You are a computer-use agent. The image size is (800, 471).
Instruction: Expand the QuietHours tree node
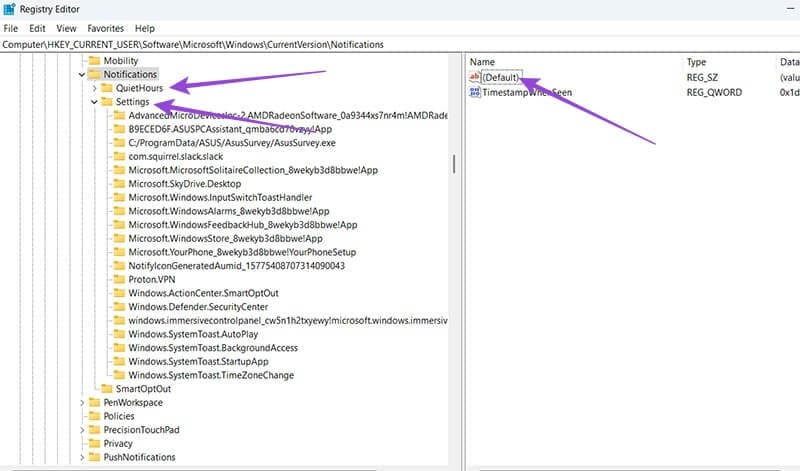94,88
